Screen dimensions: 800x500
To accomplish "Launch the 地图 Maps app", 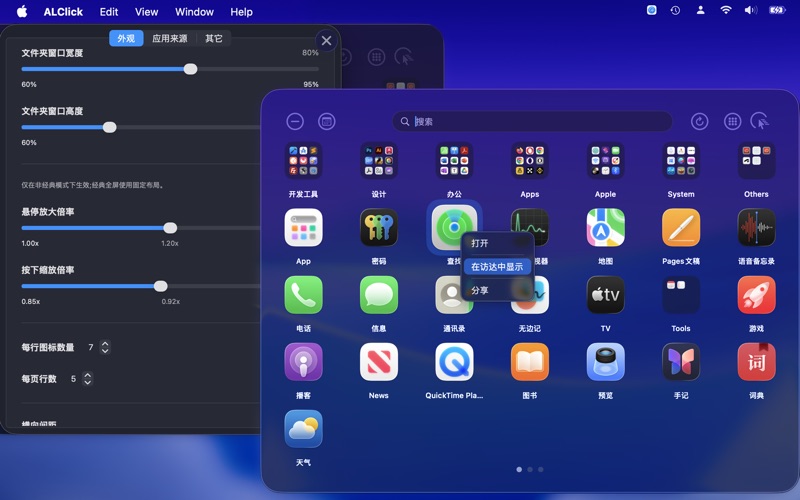I will click(x=605, y=228).
